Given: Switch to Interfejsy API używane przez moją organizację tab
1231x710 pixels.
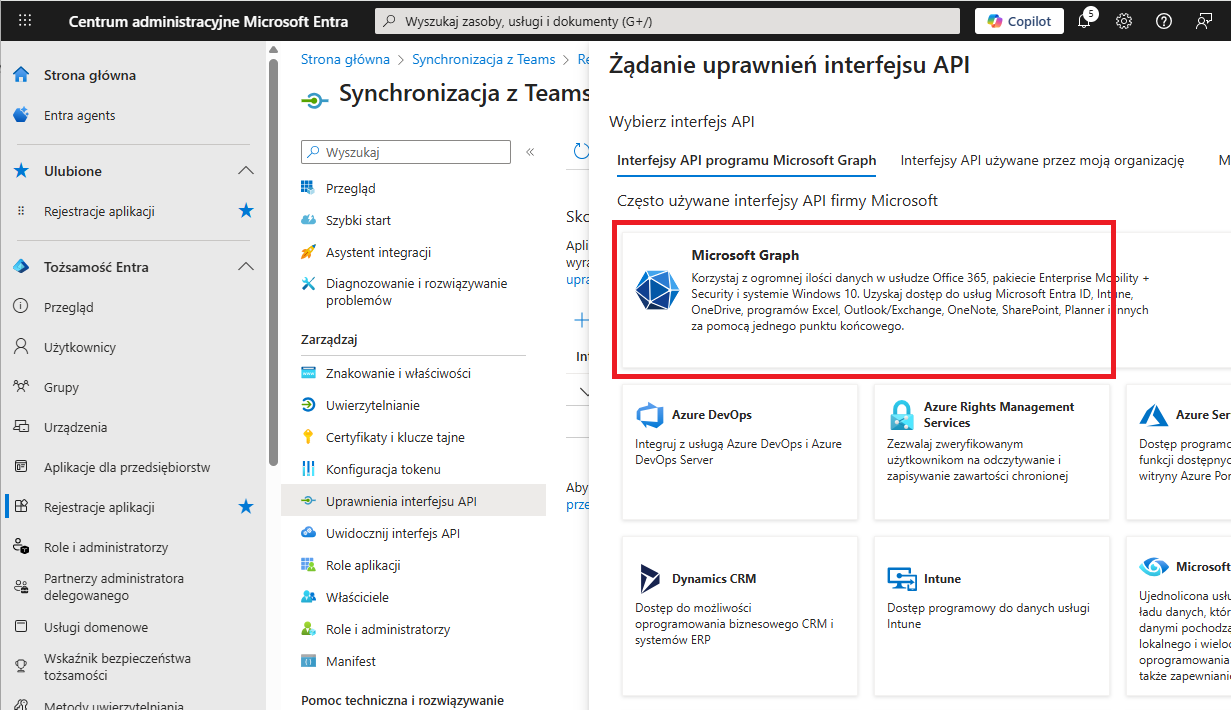Looking at the screenshot, I should coord(1042,160).
